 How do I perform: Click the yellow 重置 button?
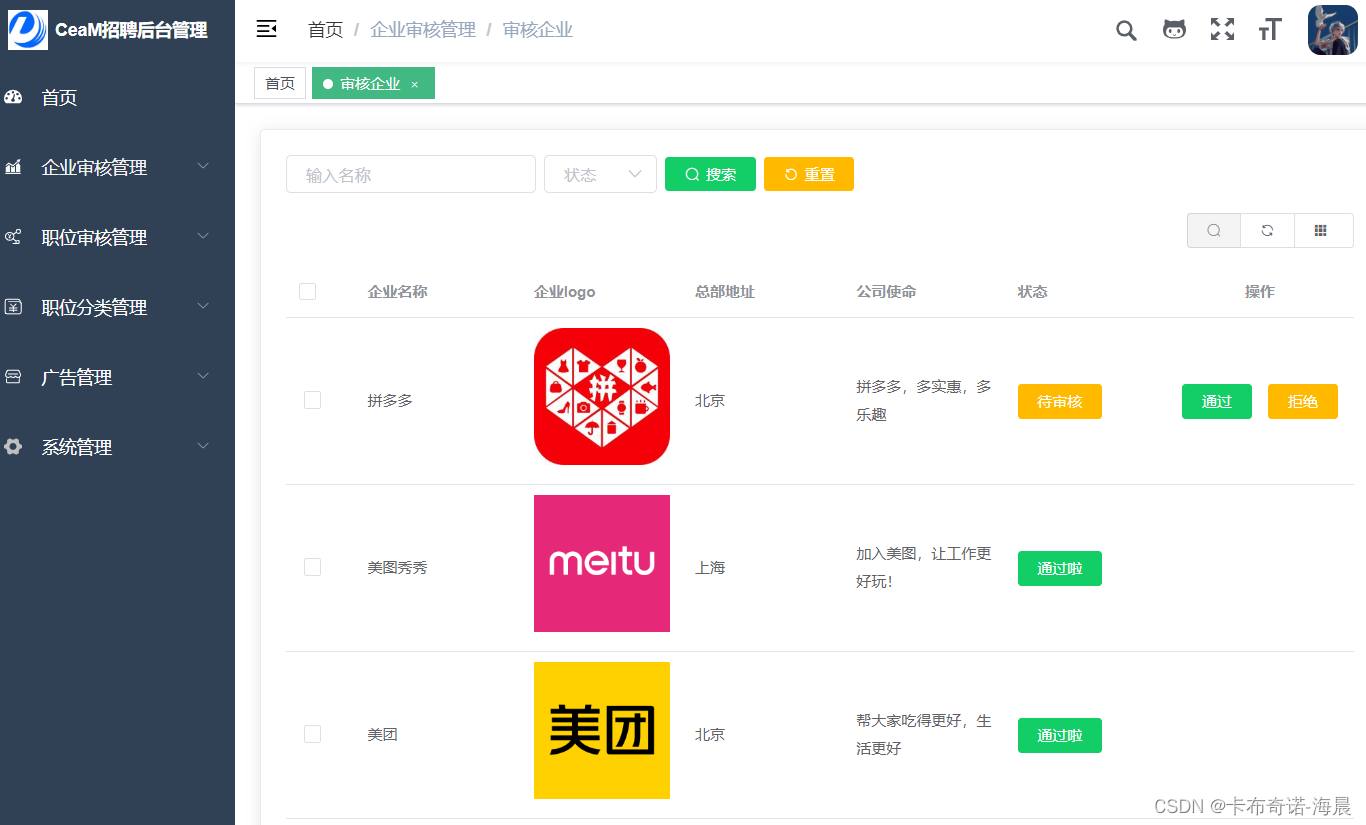(809, 174)
